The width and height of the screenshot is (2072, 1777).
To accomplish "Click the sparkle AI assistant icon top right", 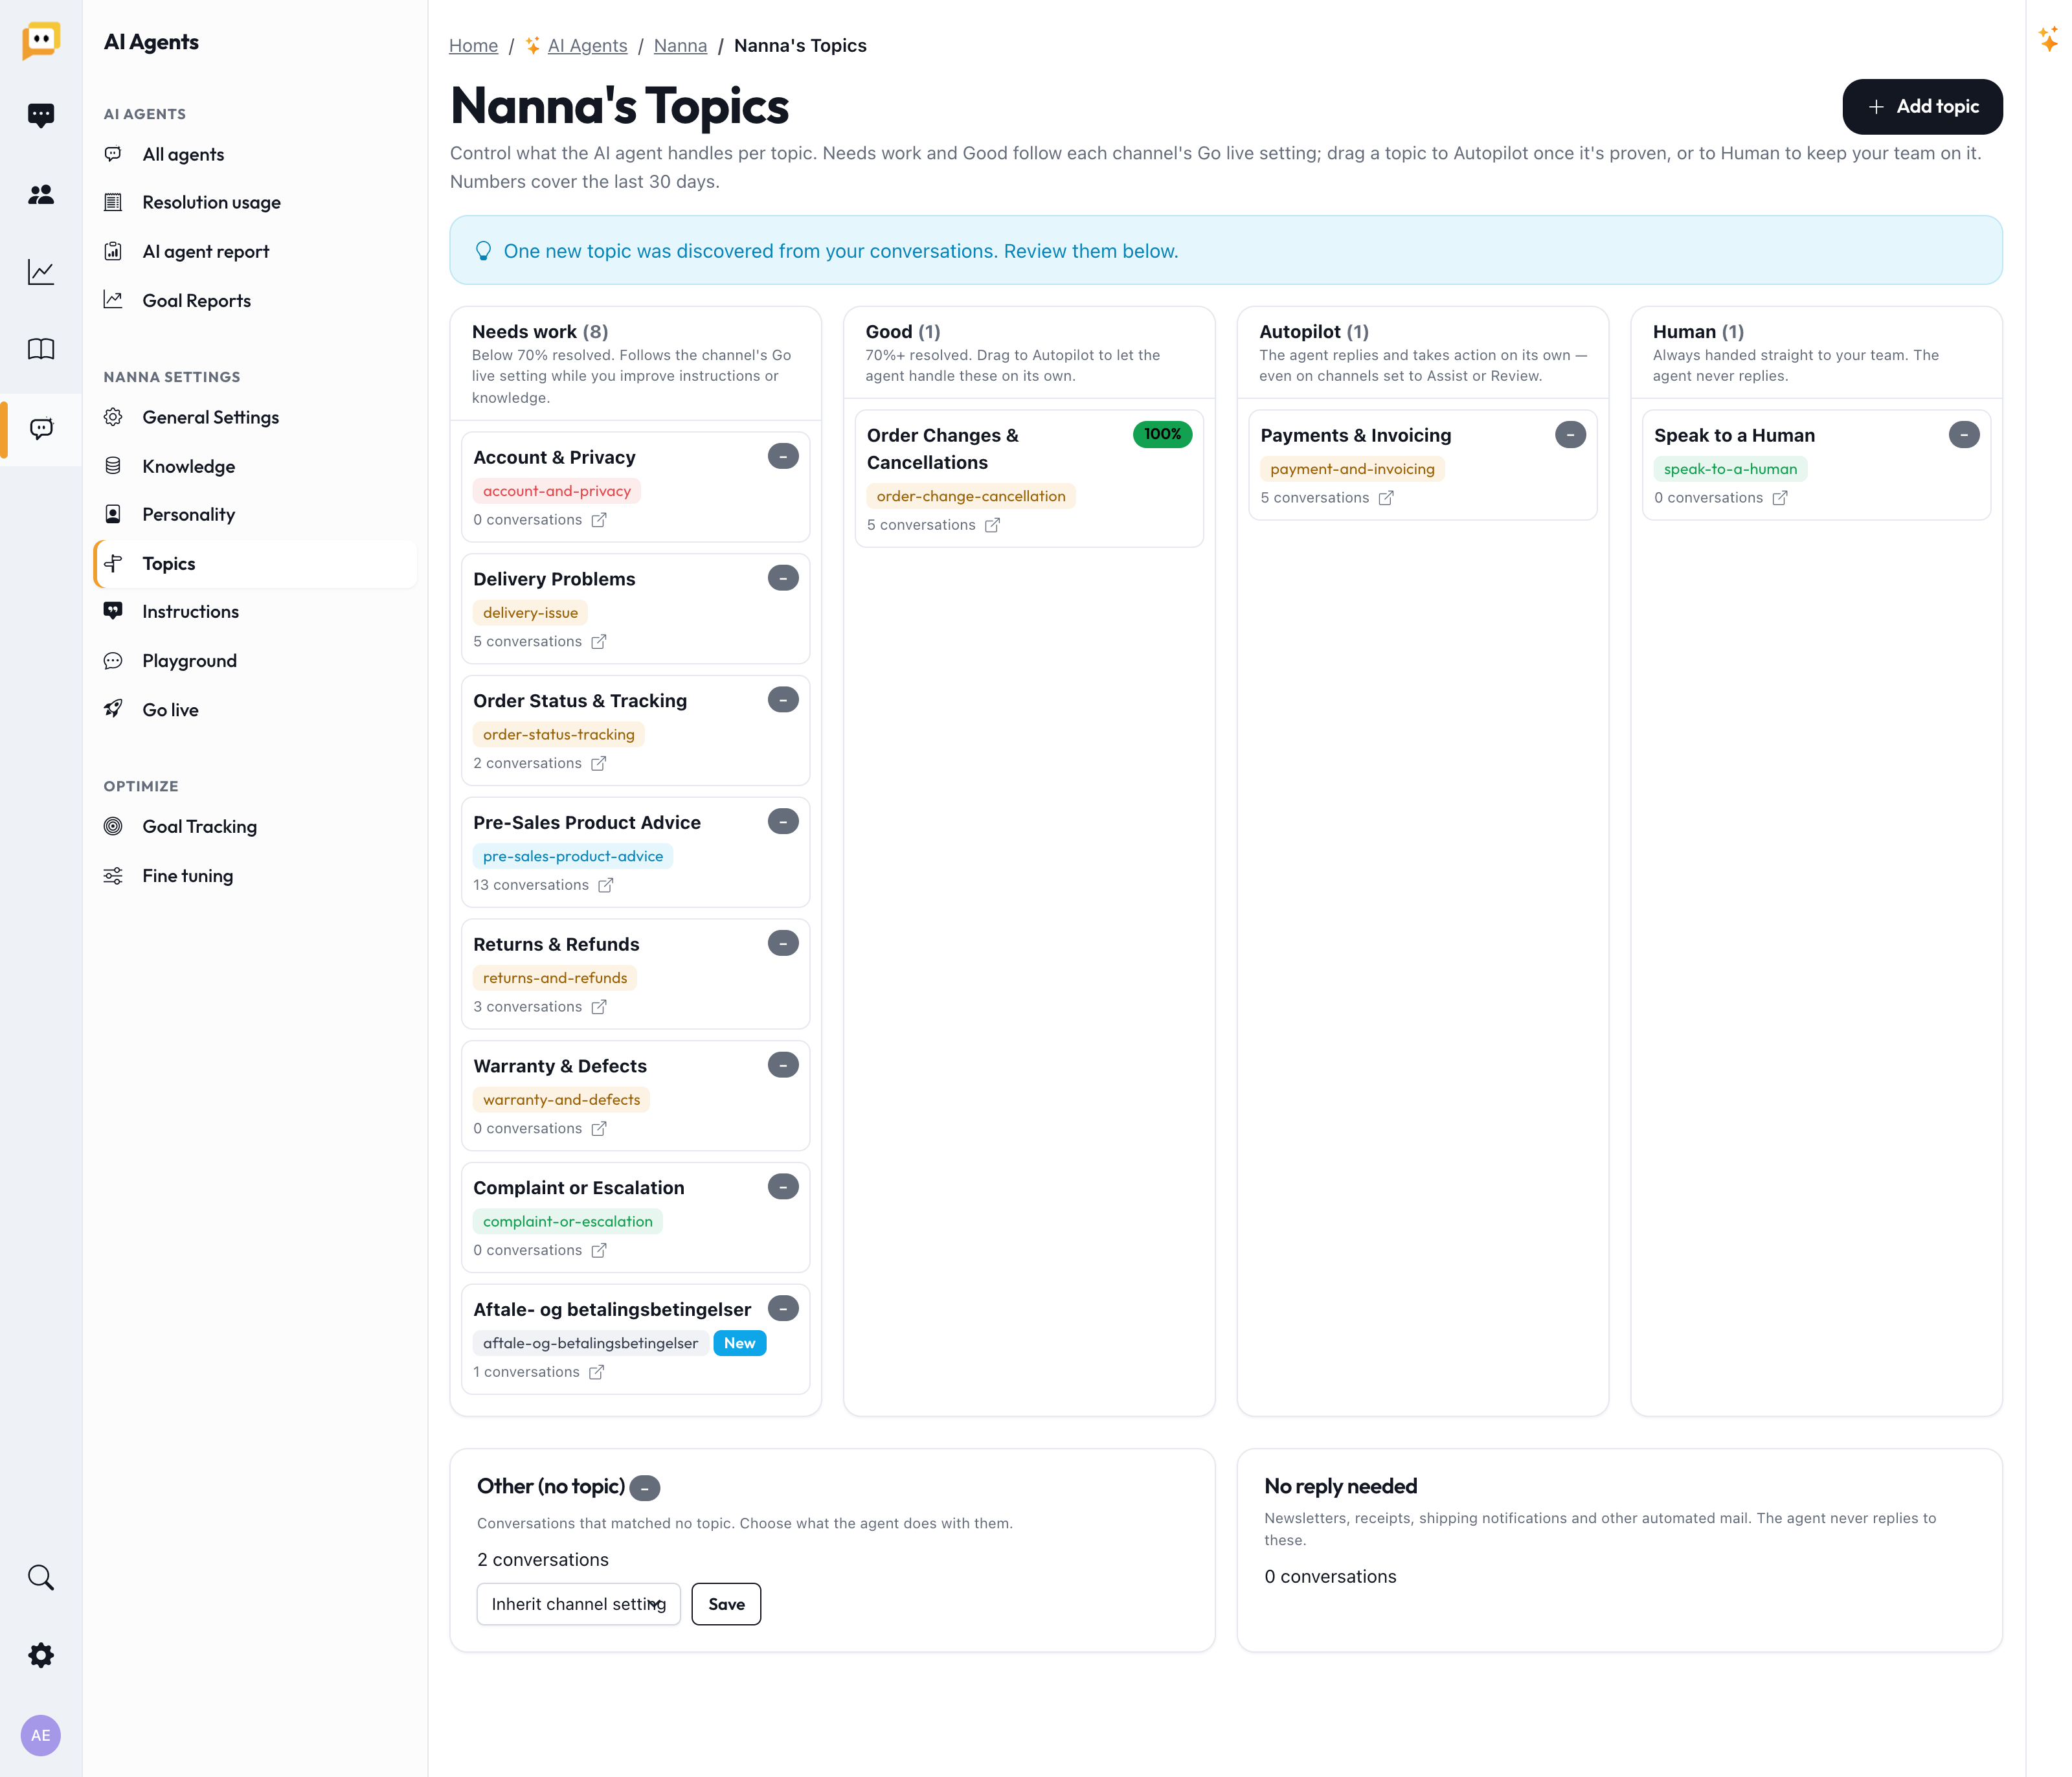I will (2048, 39).
